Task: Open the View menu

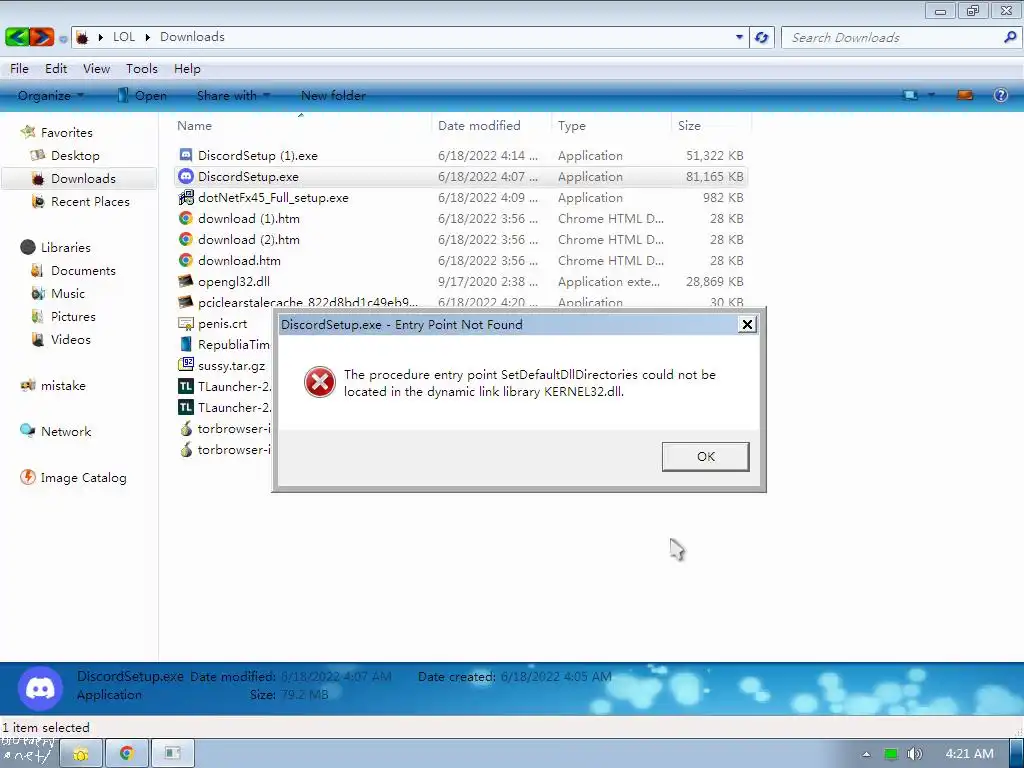Action: (x=96, y=69)
